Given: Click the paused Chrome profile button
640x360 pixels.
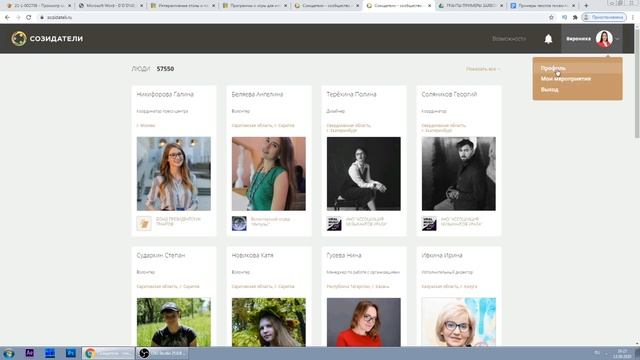Looking at the screenshot, I should pyautogui.click(x=604, y=18).
